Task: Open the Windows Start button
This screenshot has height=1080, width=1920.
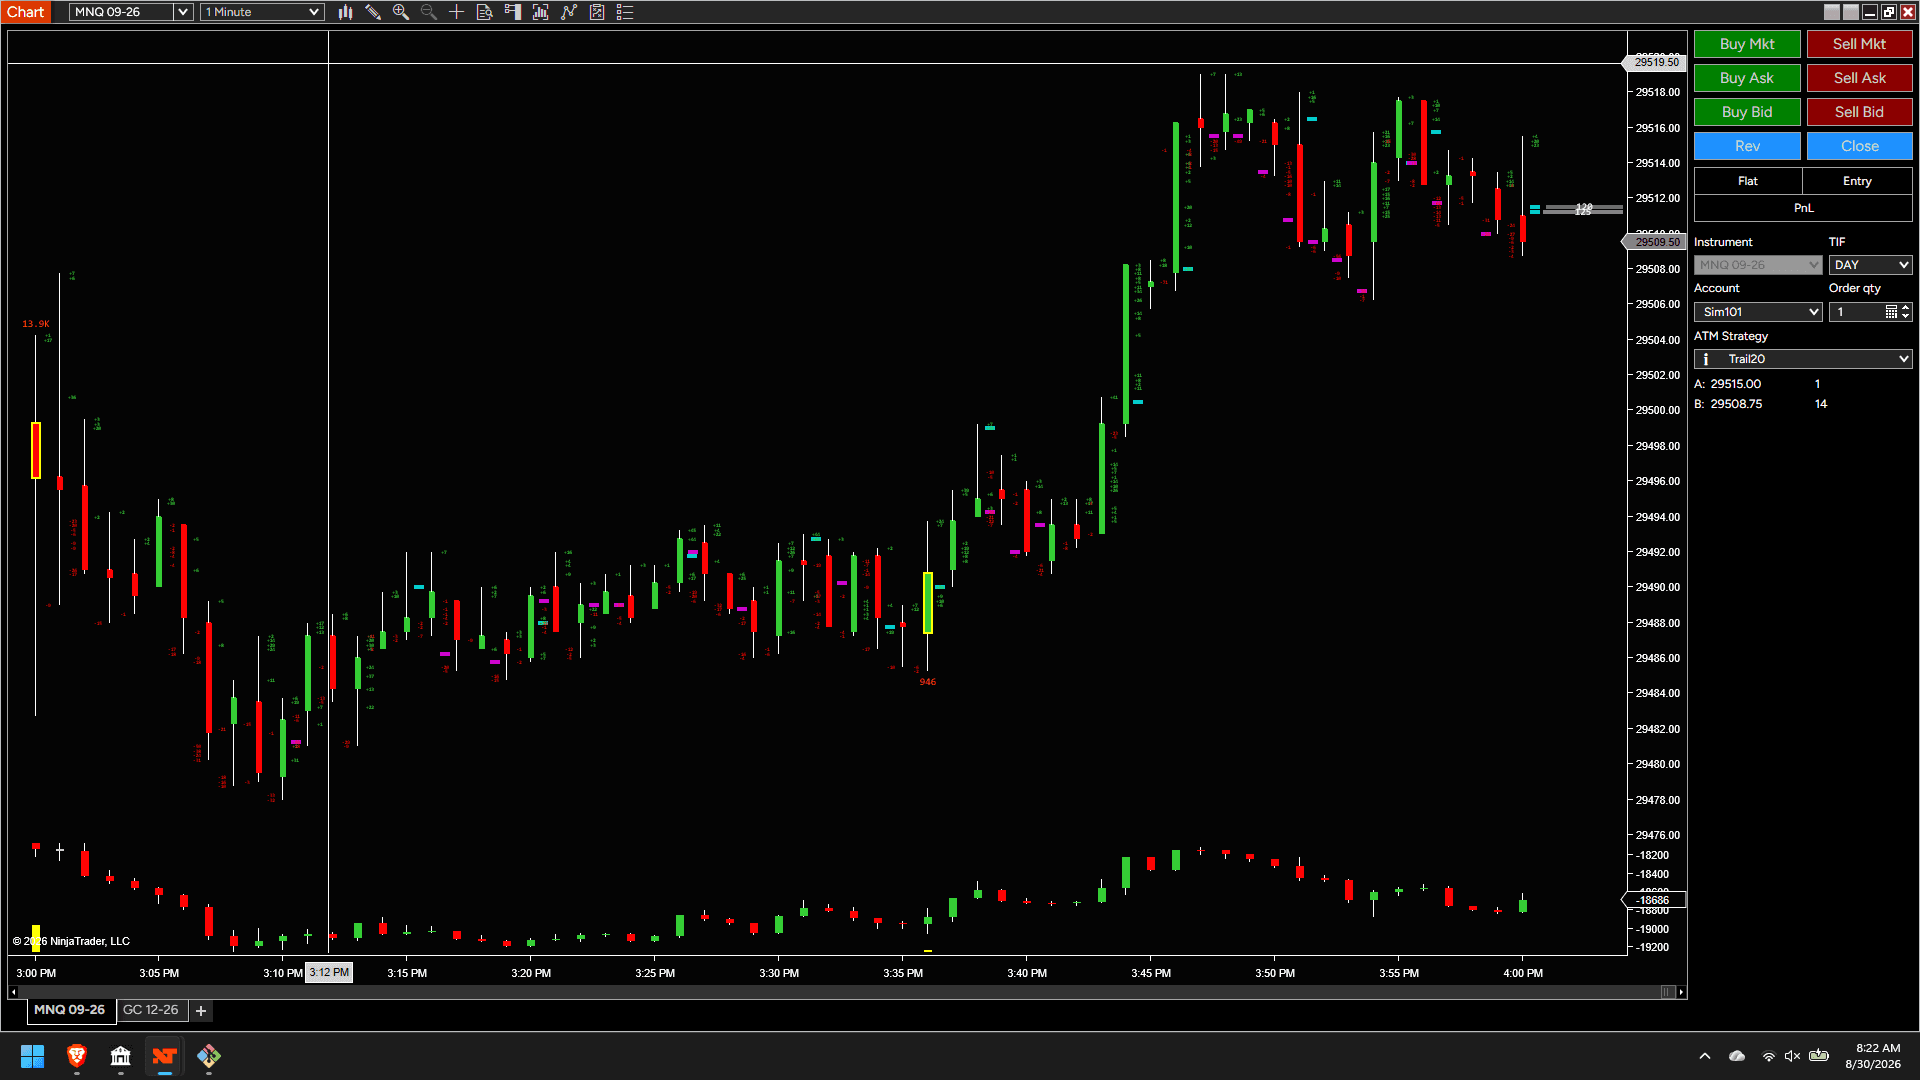Action: [x=32, y=1056]
